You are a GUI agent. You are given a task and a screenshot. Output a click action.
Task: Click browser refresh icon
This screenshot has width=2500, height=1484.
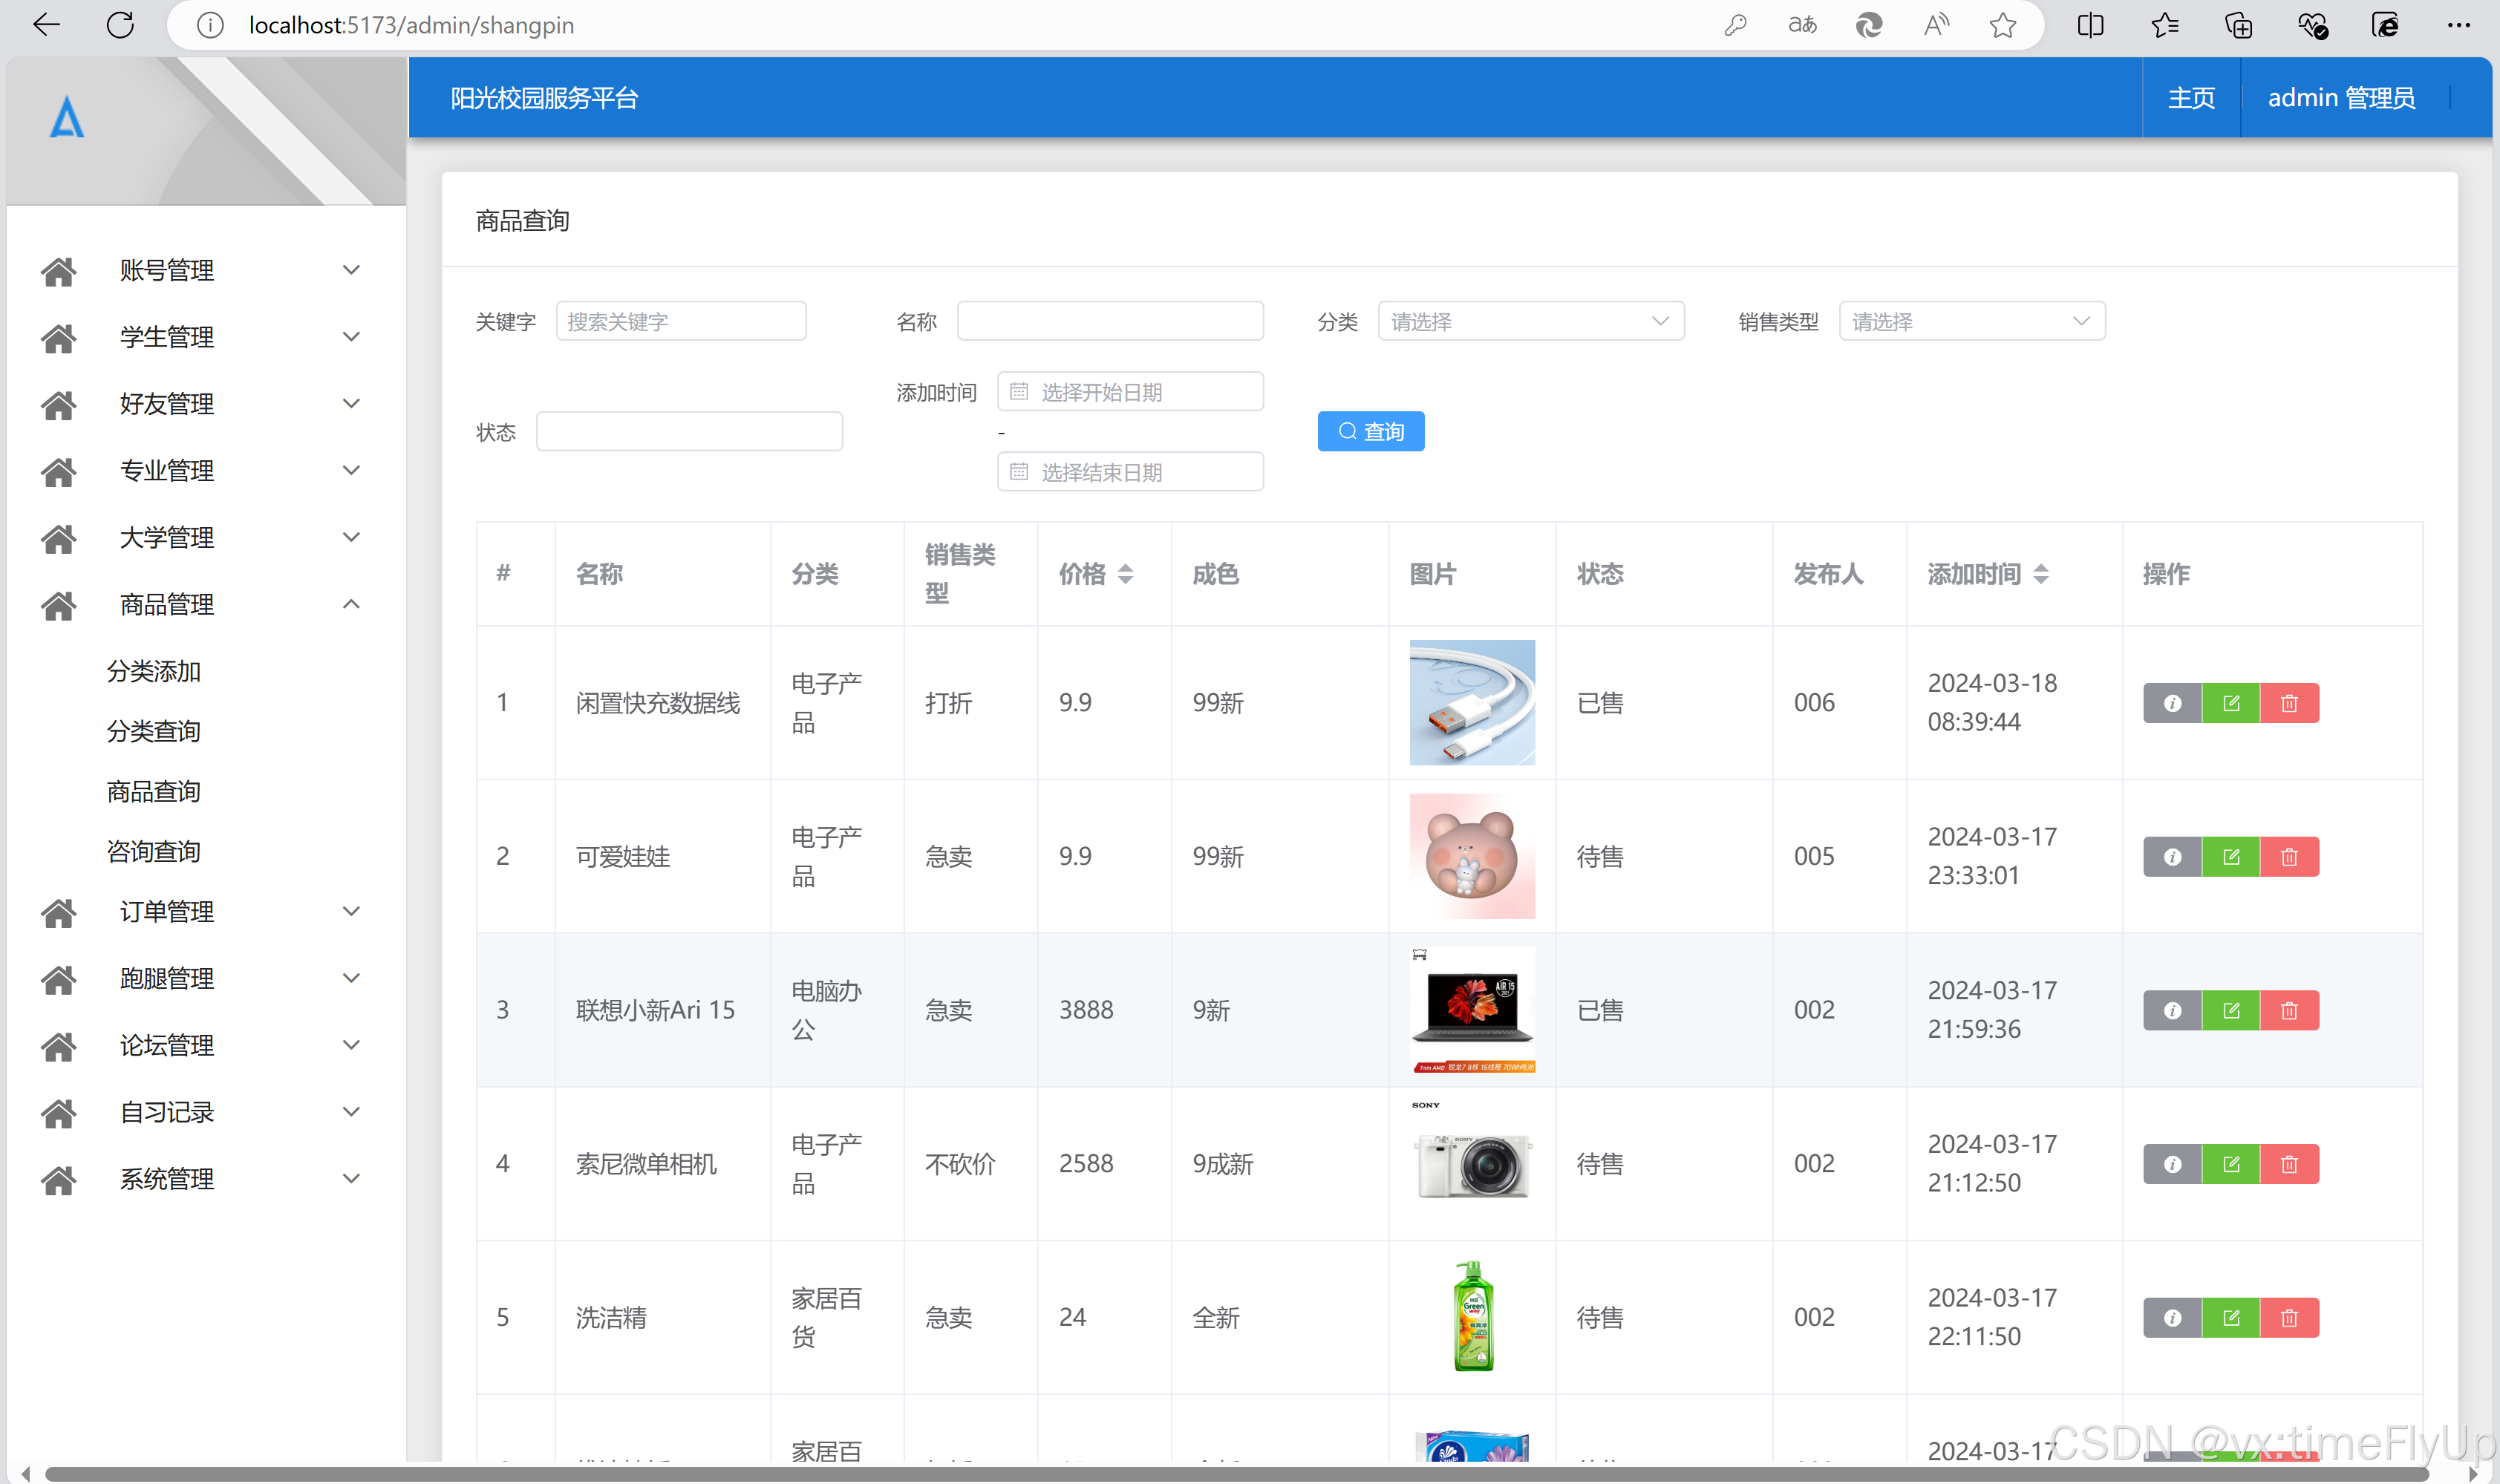tap(121, 25)
